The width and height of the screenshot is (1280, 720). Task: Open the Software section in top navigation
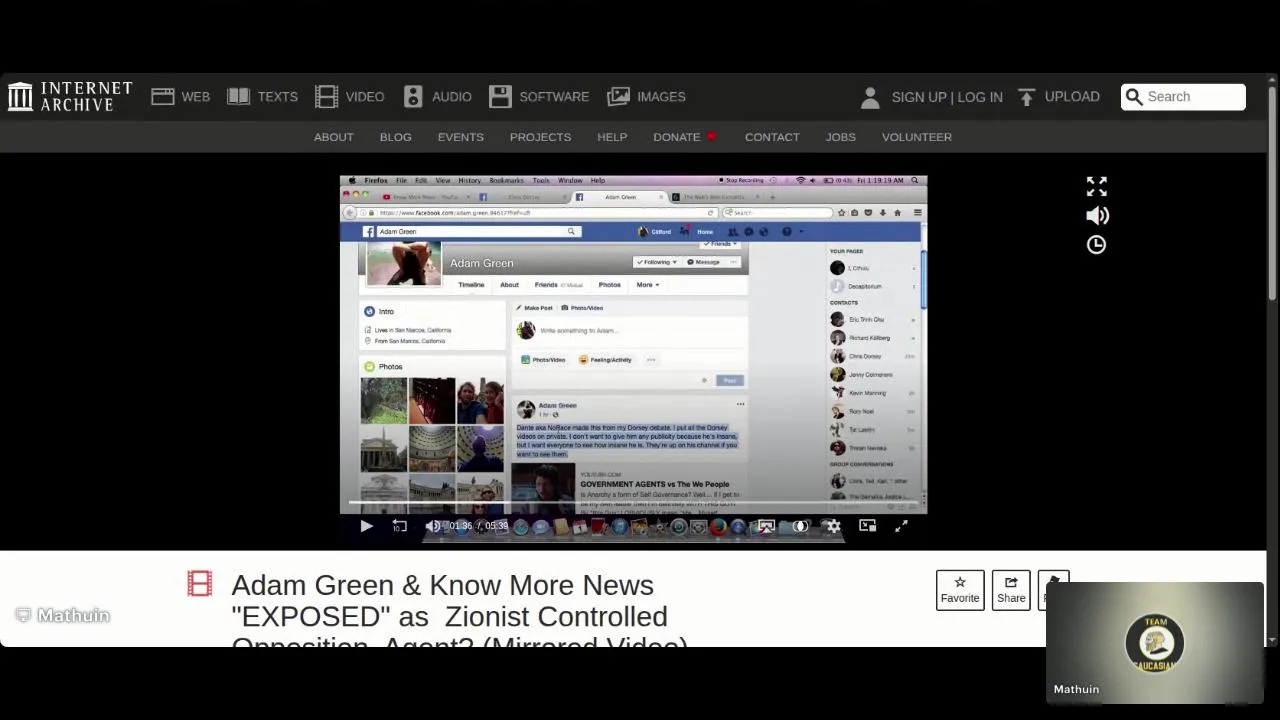pos(539,97)
